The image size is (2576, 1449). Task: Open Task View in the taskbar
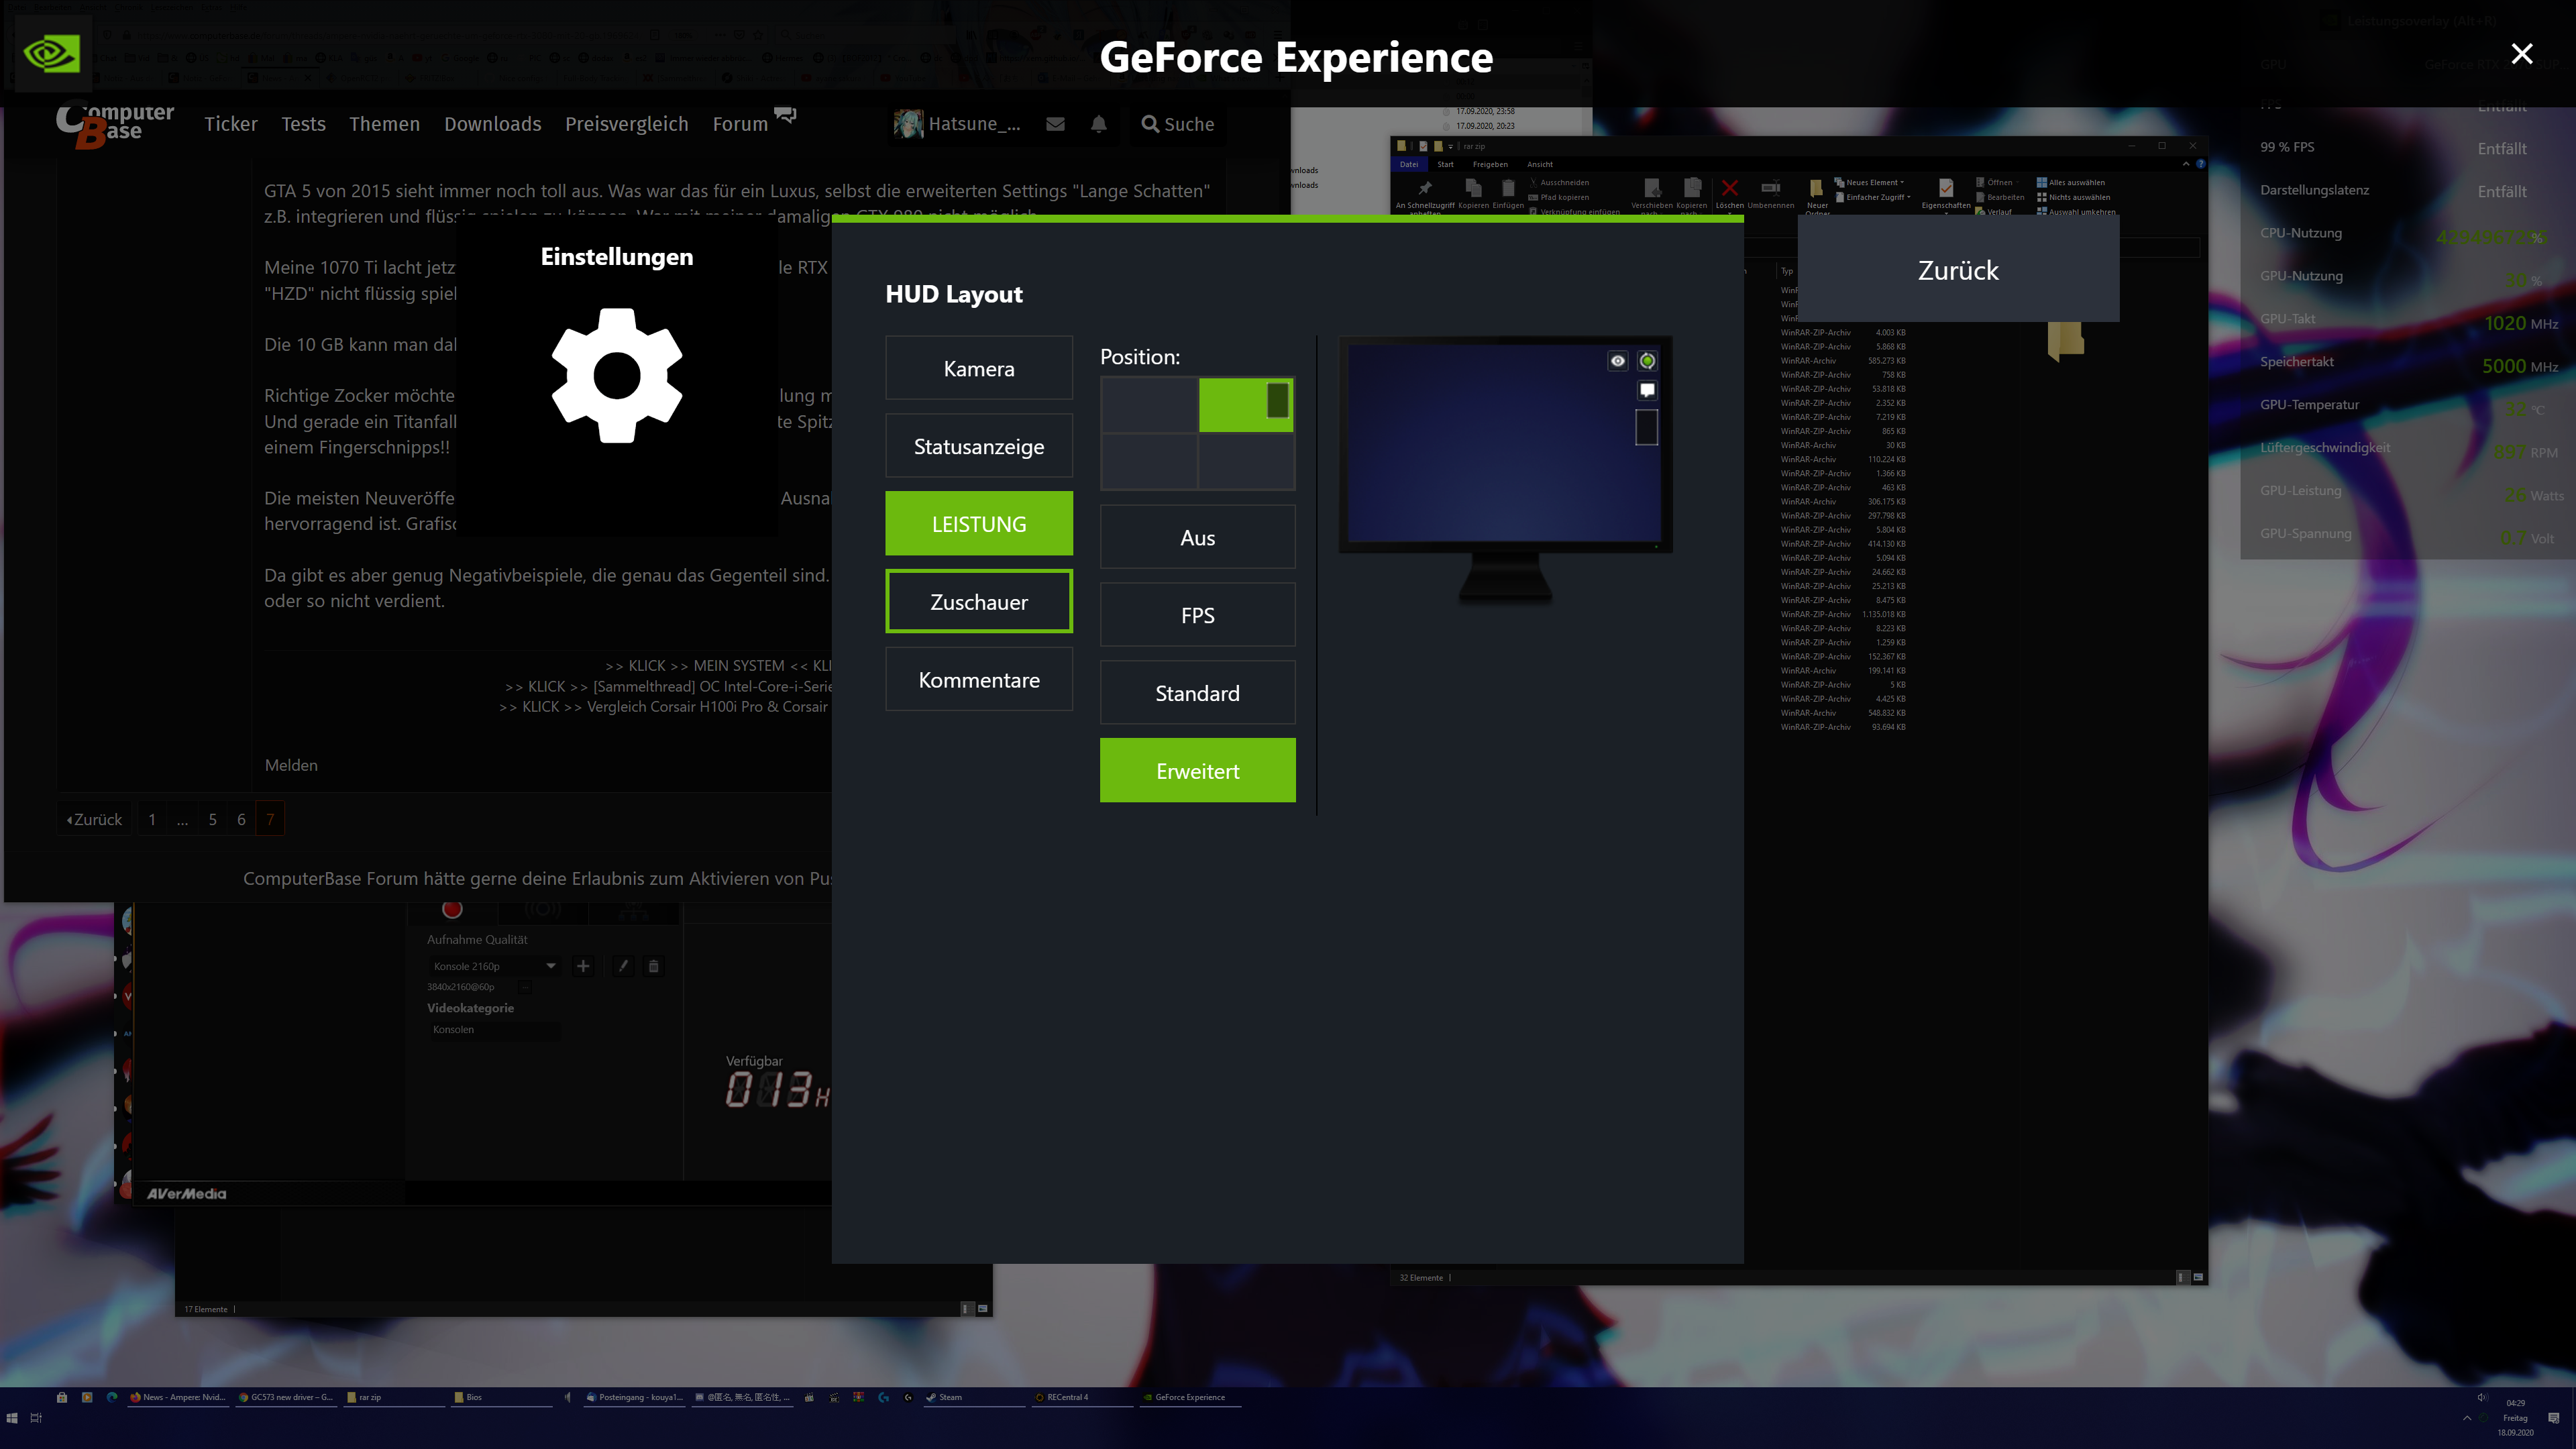(36, 1417)
